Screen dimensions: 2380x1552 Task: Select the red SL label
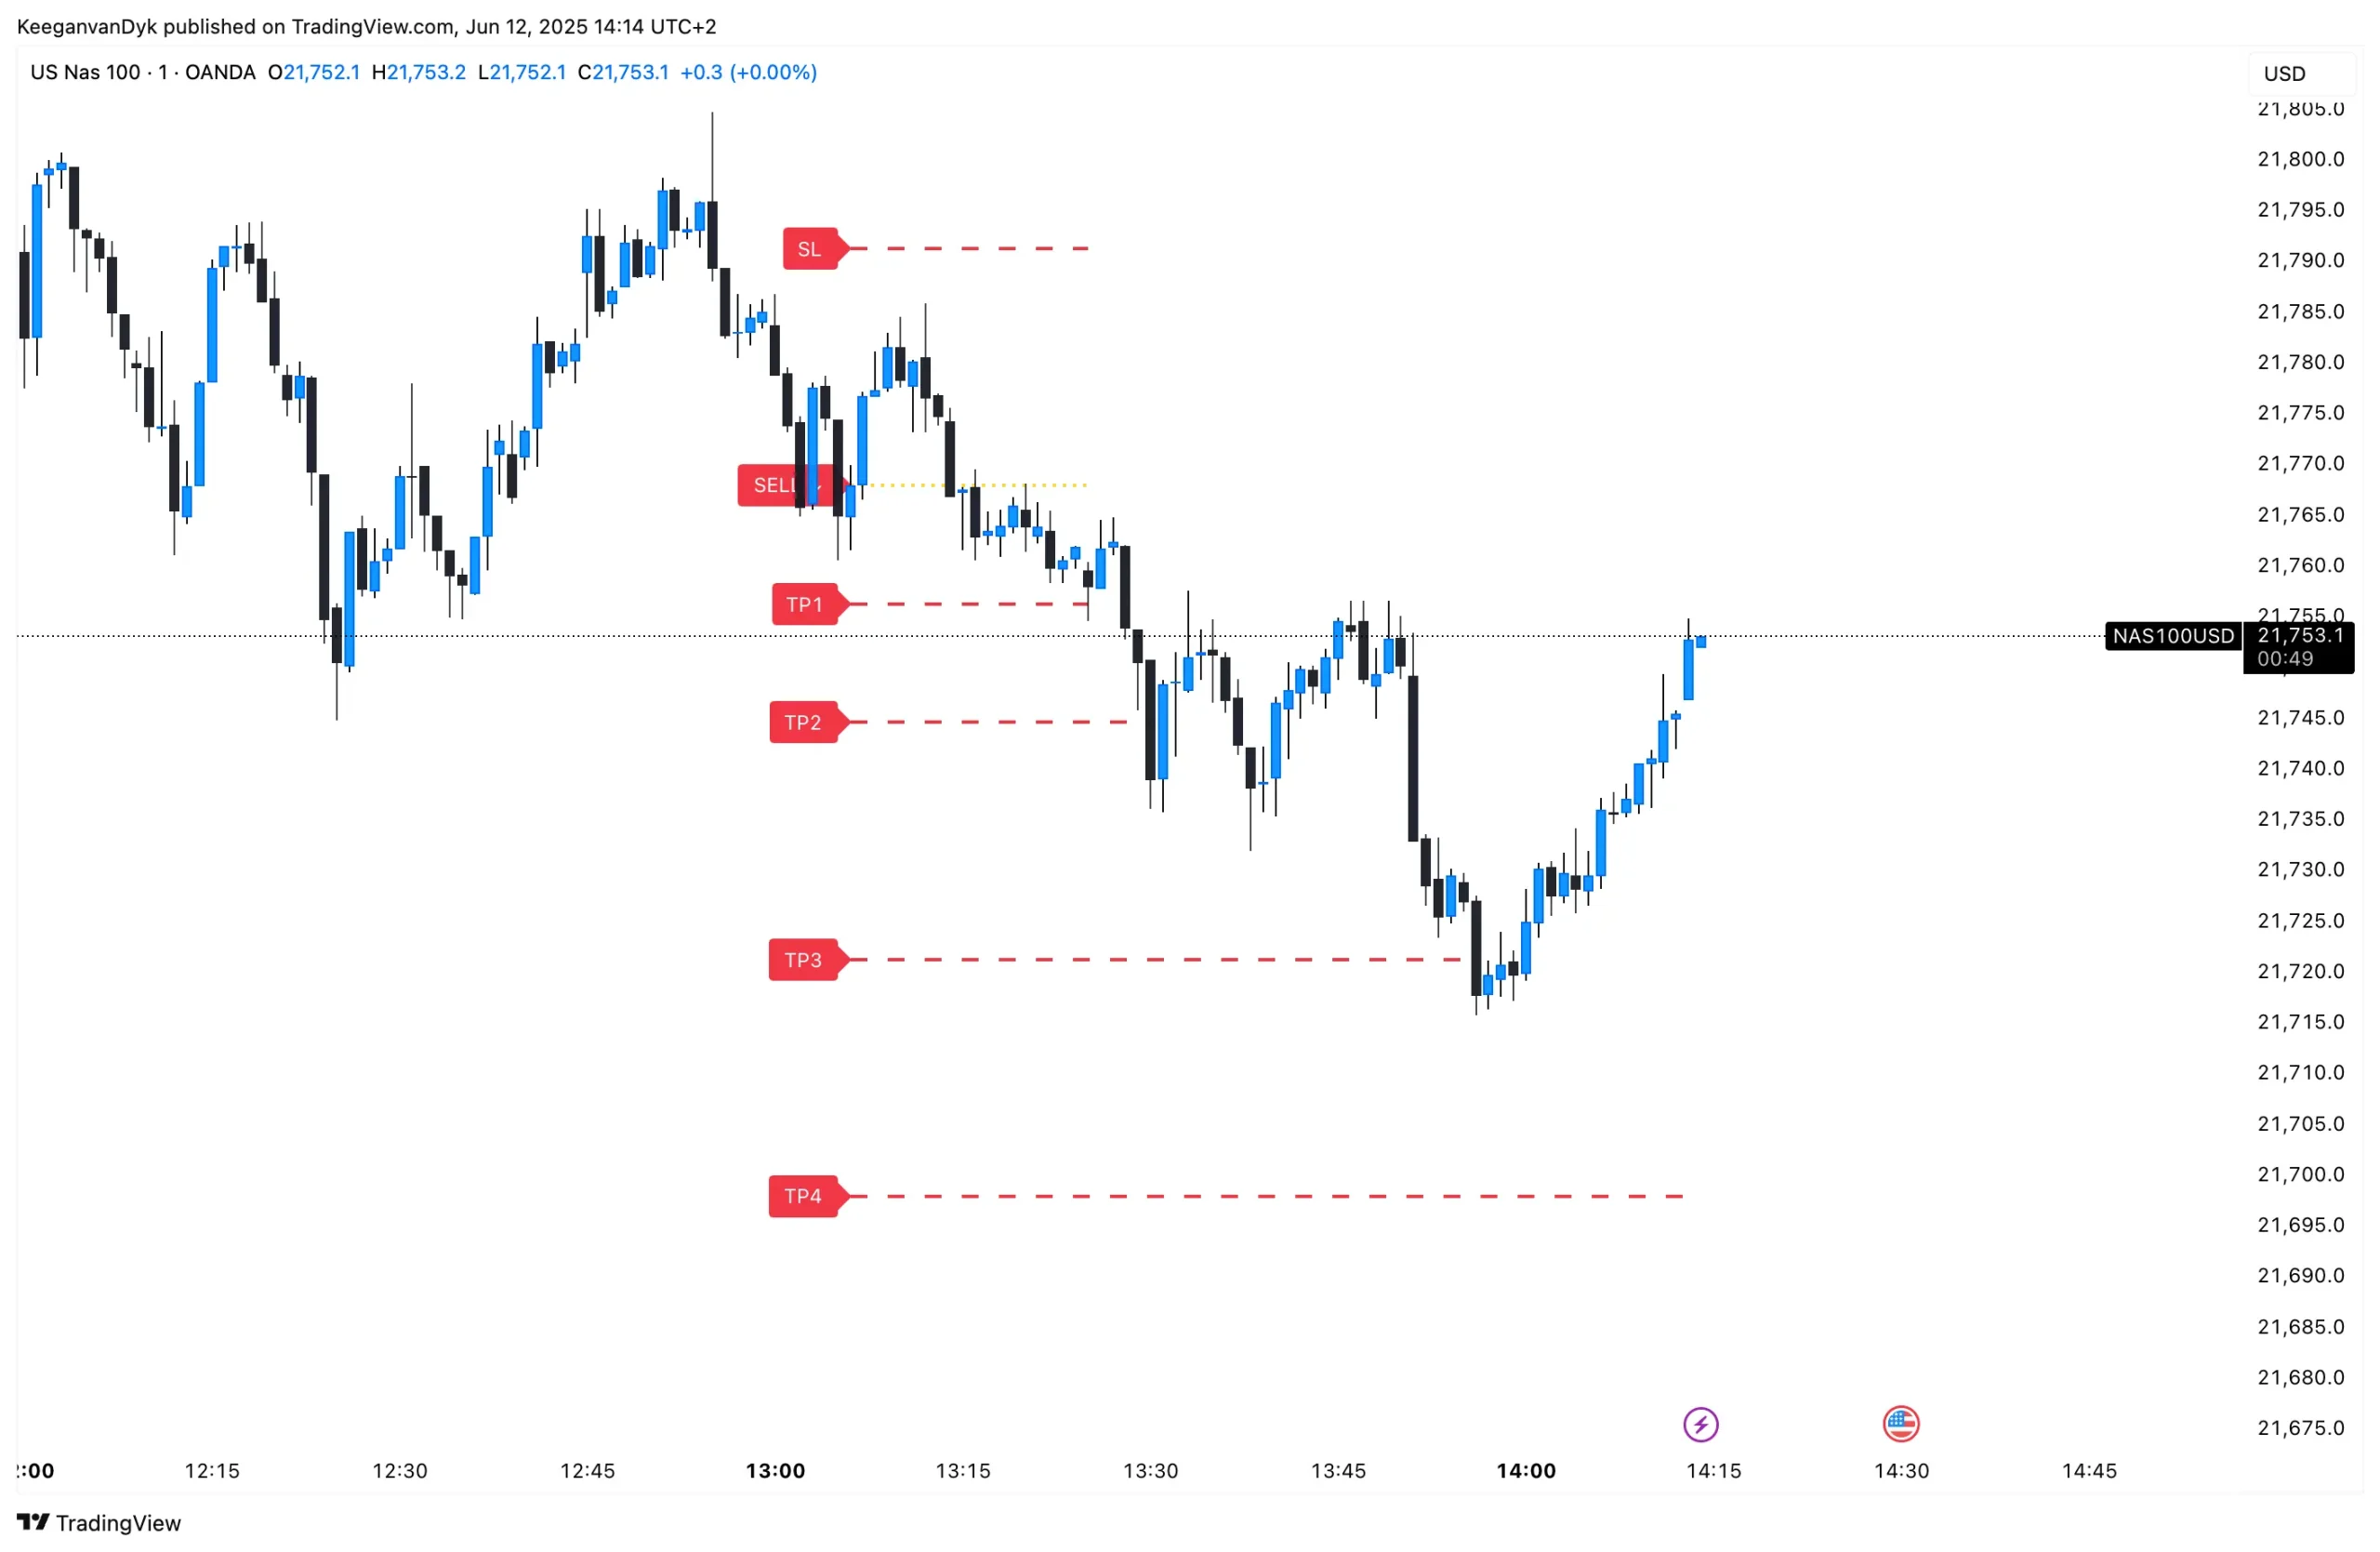[x=810, y=249]
